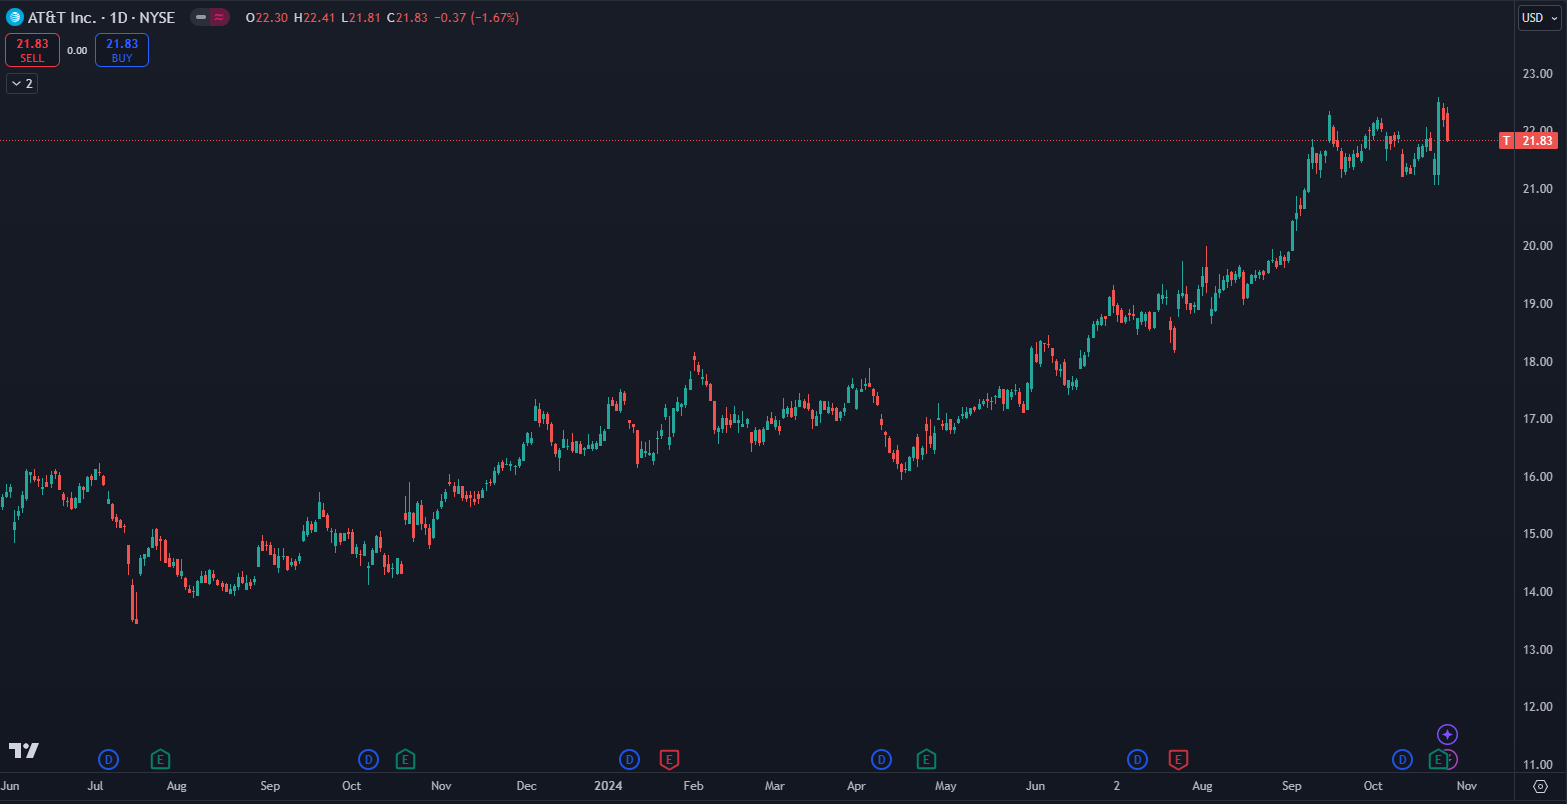Viewport: 1567px width, 804px height.
Task: Click the red earnings marker near February 2024
Action: tap(669, 760)
